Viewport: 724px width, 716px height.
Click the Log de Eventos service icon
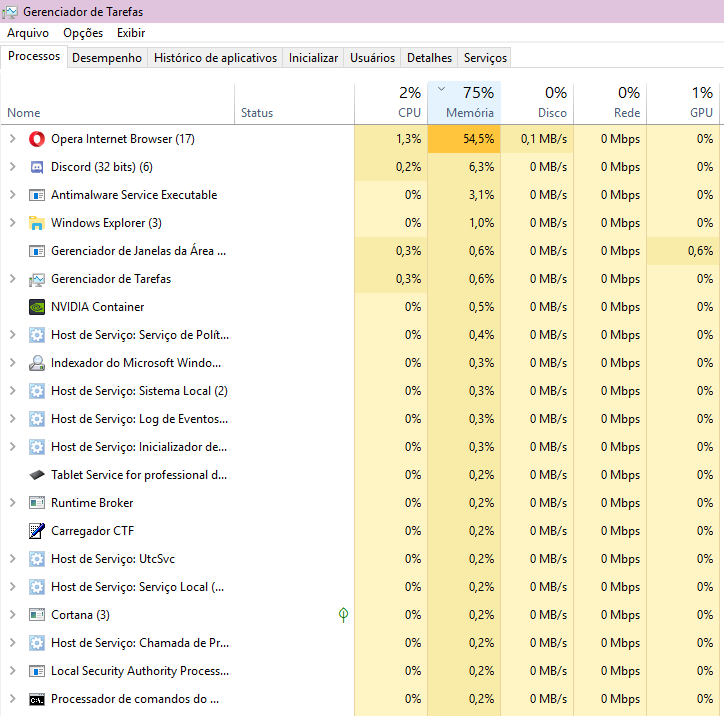click(36, 419)
